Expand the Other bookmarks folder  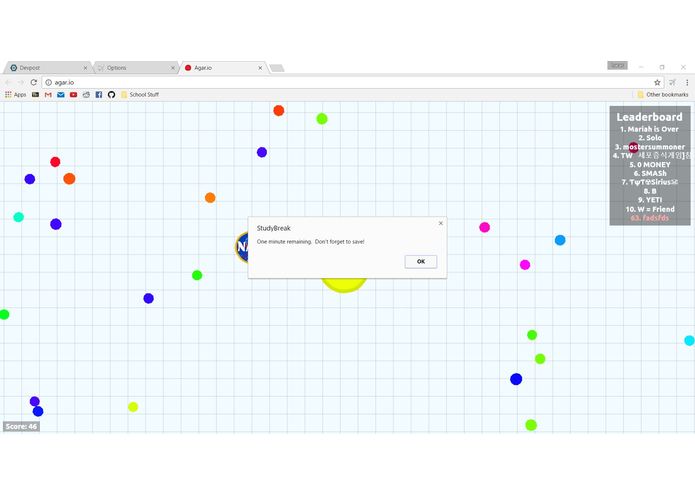click(663, 94)
